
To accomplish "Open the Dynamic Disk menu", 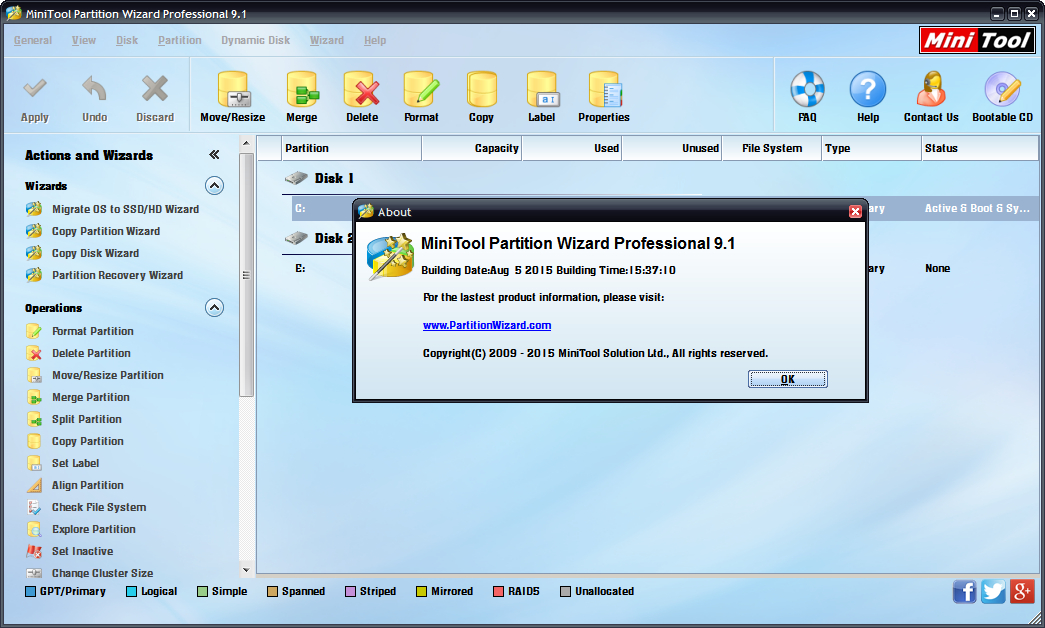I will click(255, 40).
